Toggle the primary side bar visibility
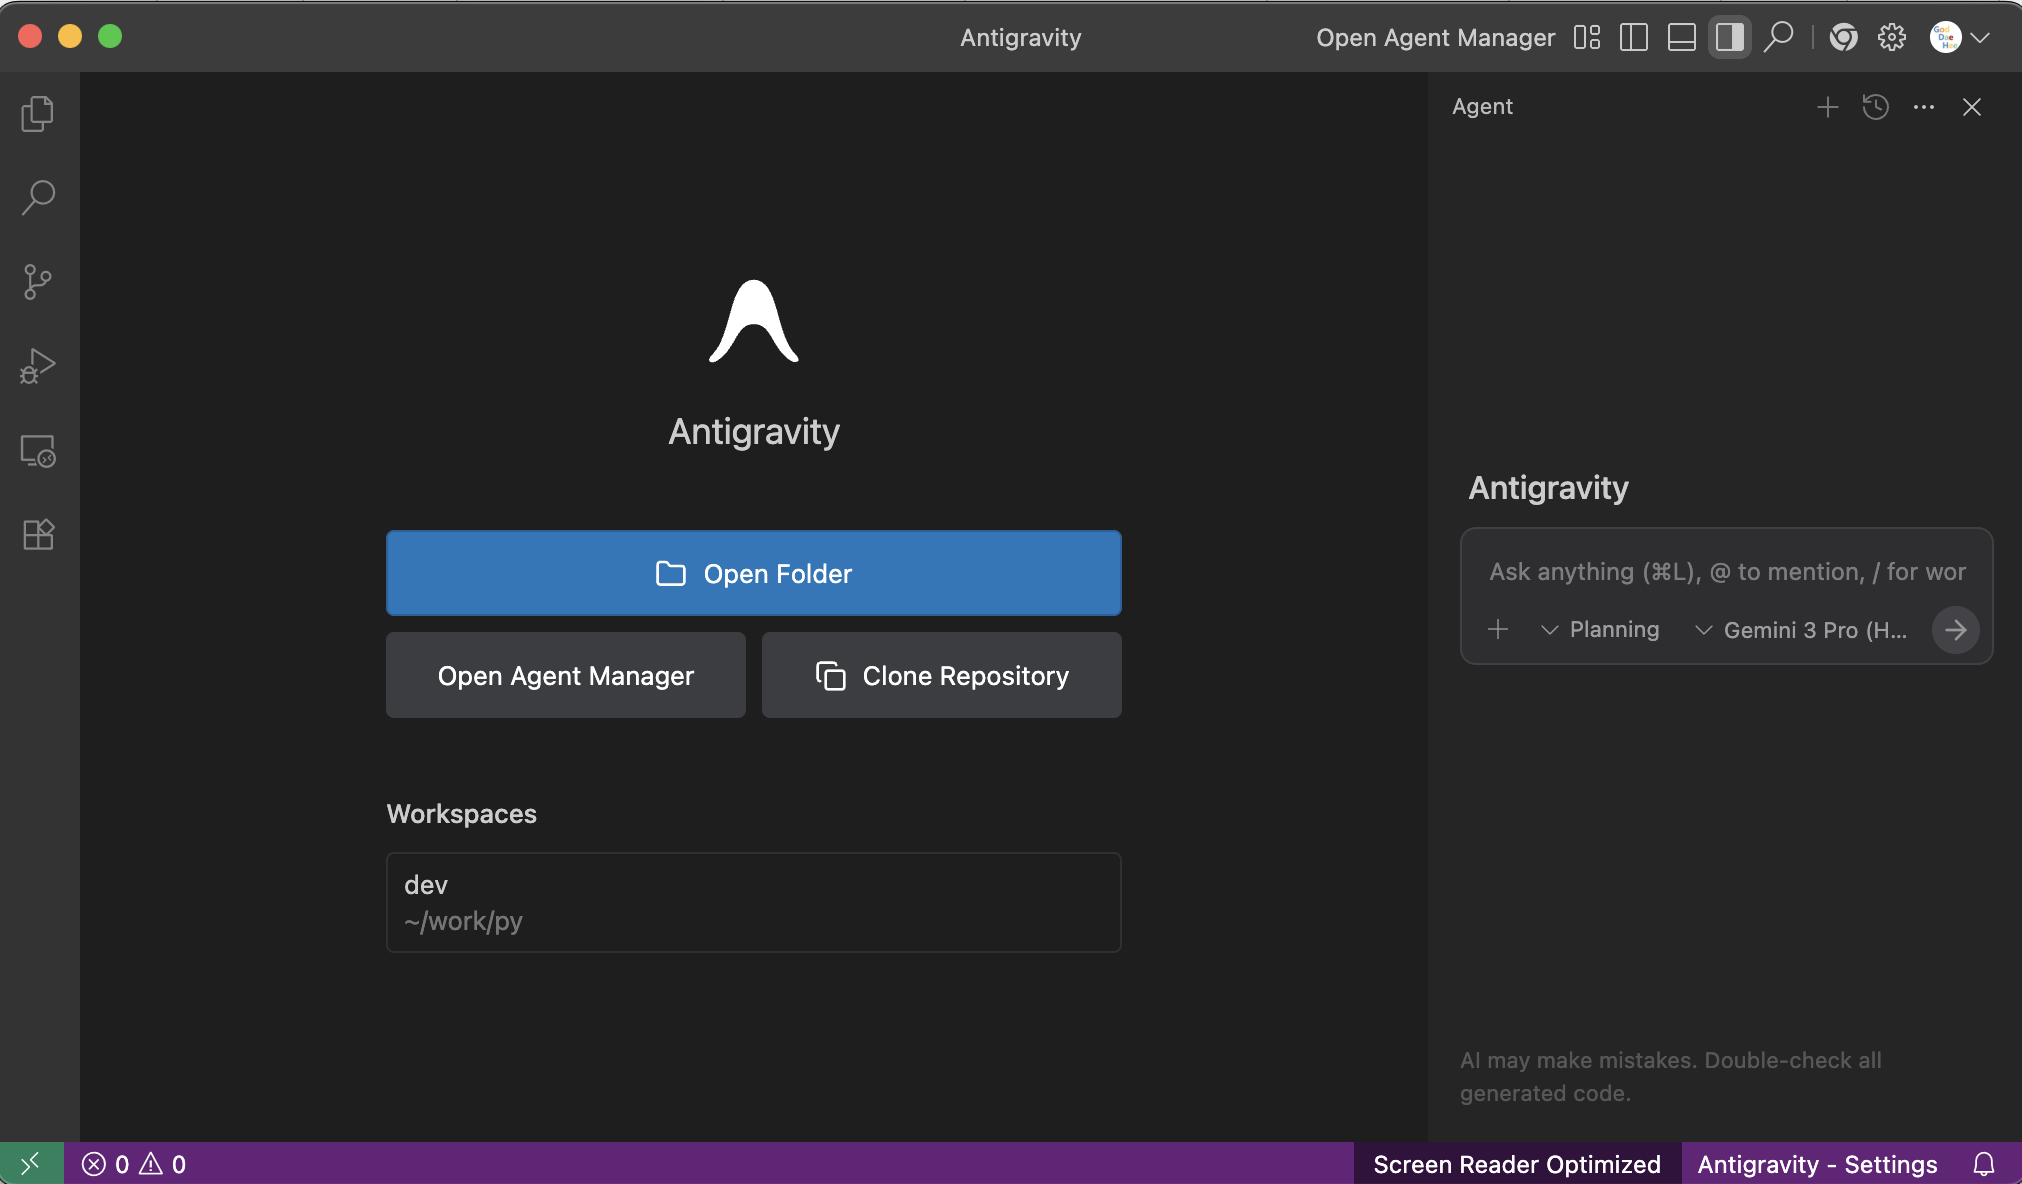This screenshot has width=2022, height=1184. pos(1633,38)
